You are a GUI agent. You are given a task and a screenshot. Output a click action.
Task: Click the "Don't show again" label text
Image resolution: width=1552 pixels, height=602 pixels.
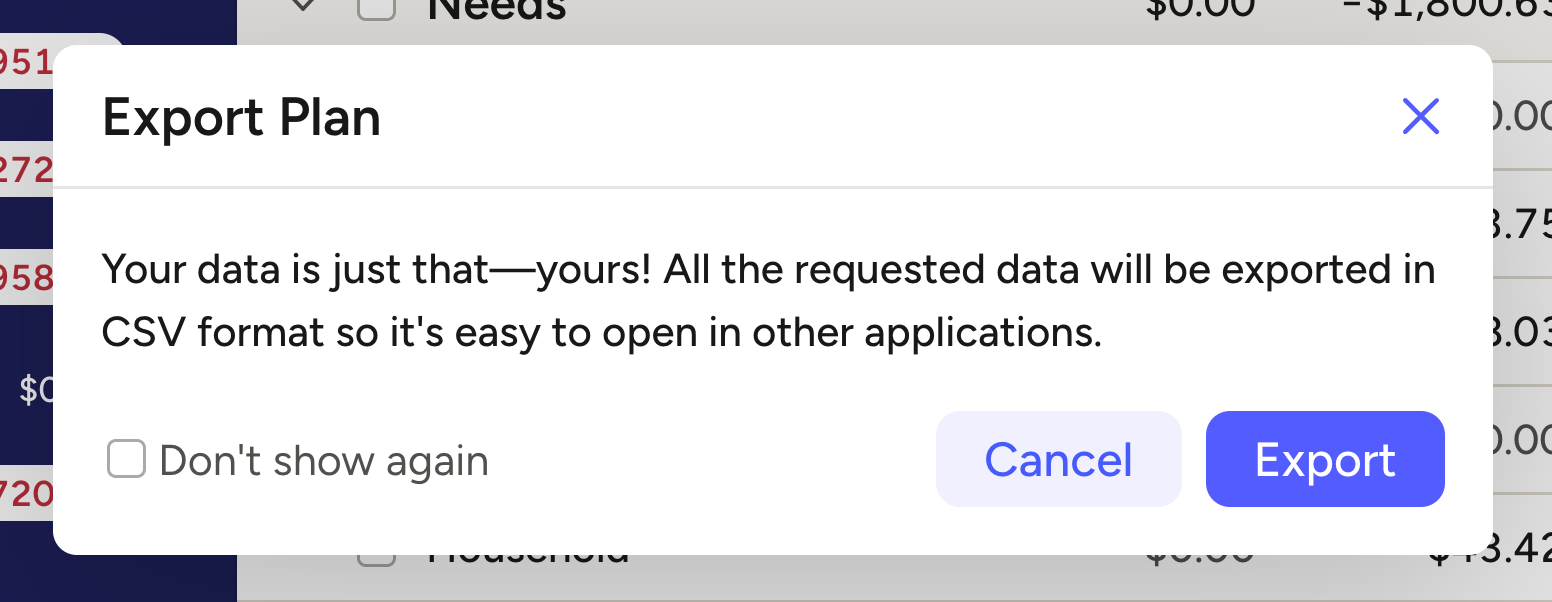[x=324, y=461]
